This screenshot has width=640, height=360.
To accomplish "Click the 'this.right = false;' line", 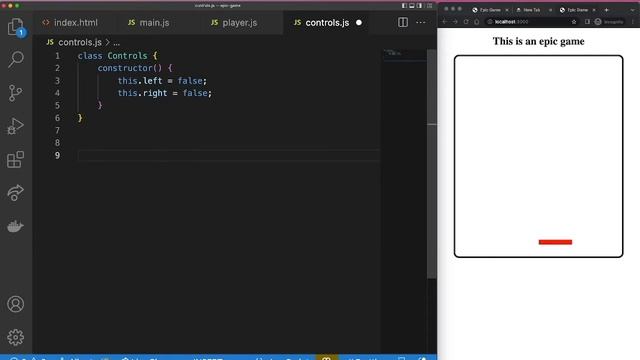I will pos(164,93).
